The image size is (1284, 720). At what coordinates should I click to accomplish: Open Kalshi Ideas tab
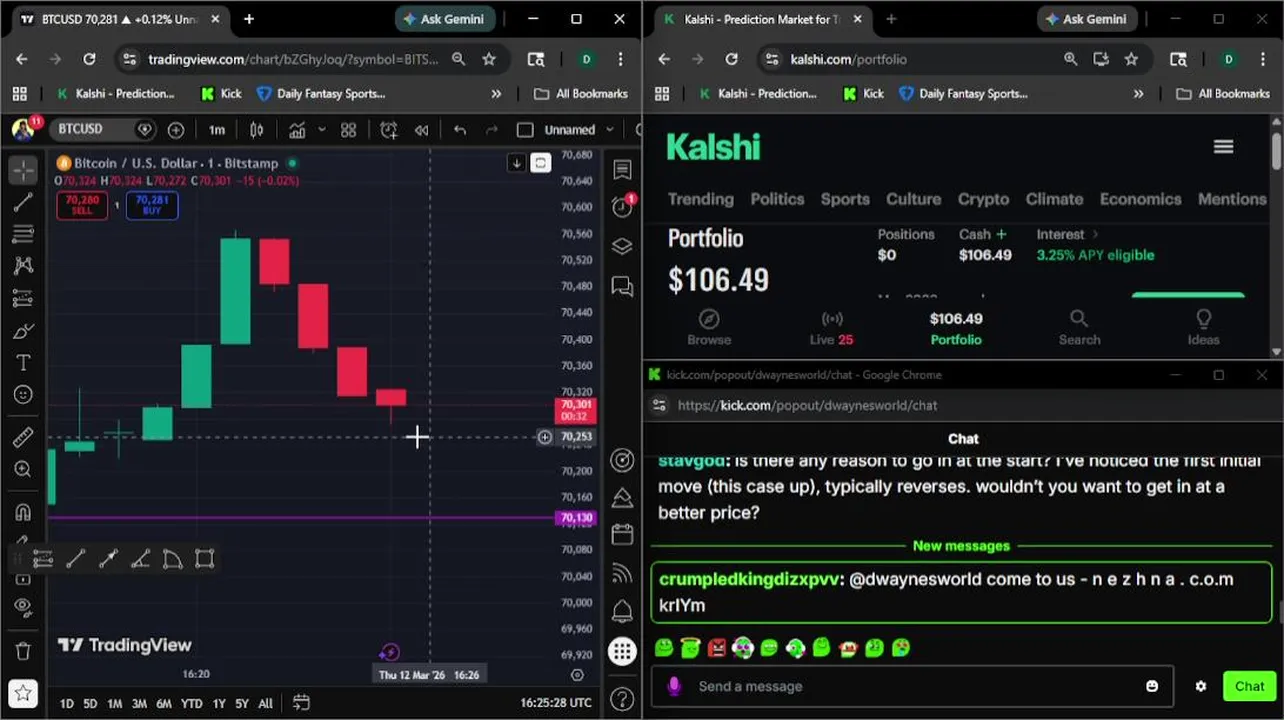point(1203,327)
